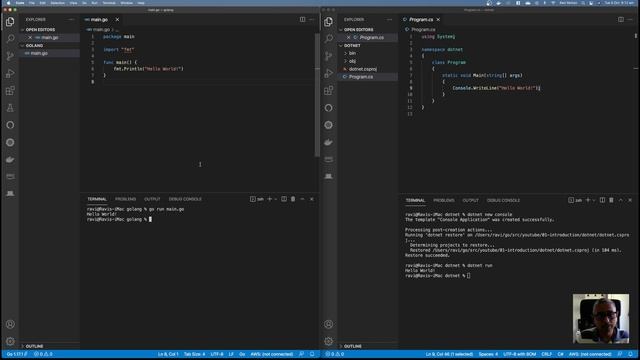This screenshot has height=360, width=640.
Task: Collapse Open Editors section in left window
Action: coord(40,30)
